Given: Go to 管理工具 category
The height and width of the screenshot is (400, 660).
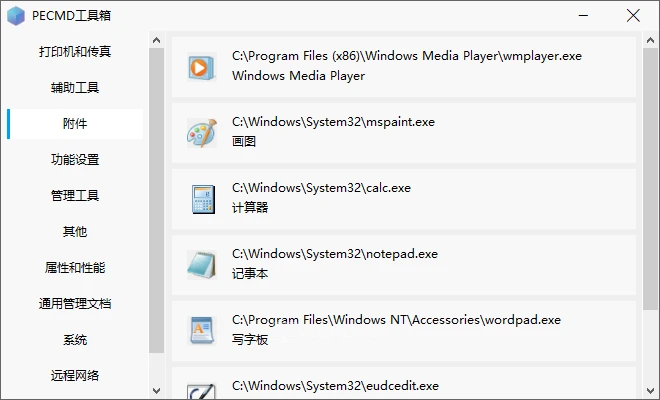Looking at the screenshot, I should 75,196.
